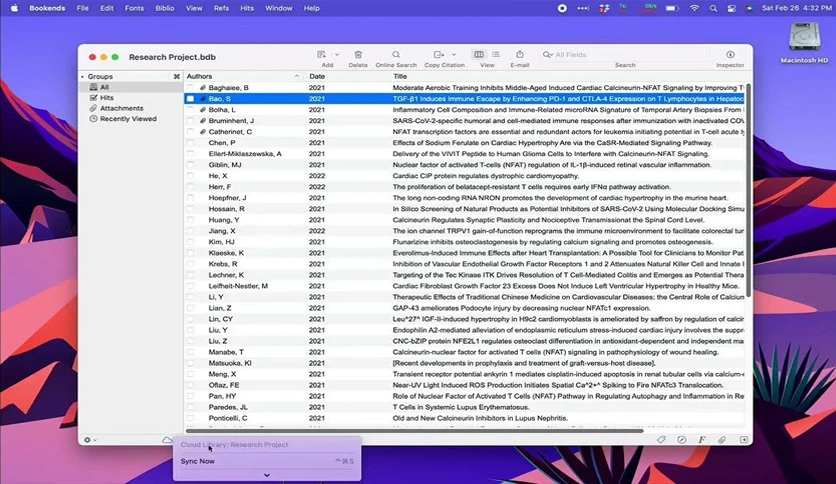Switch to list view icon
This screenshot has width=836, height=484.
496,54
